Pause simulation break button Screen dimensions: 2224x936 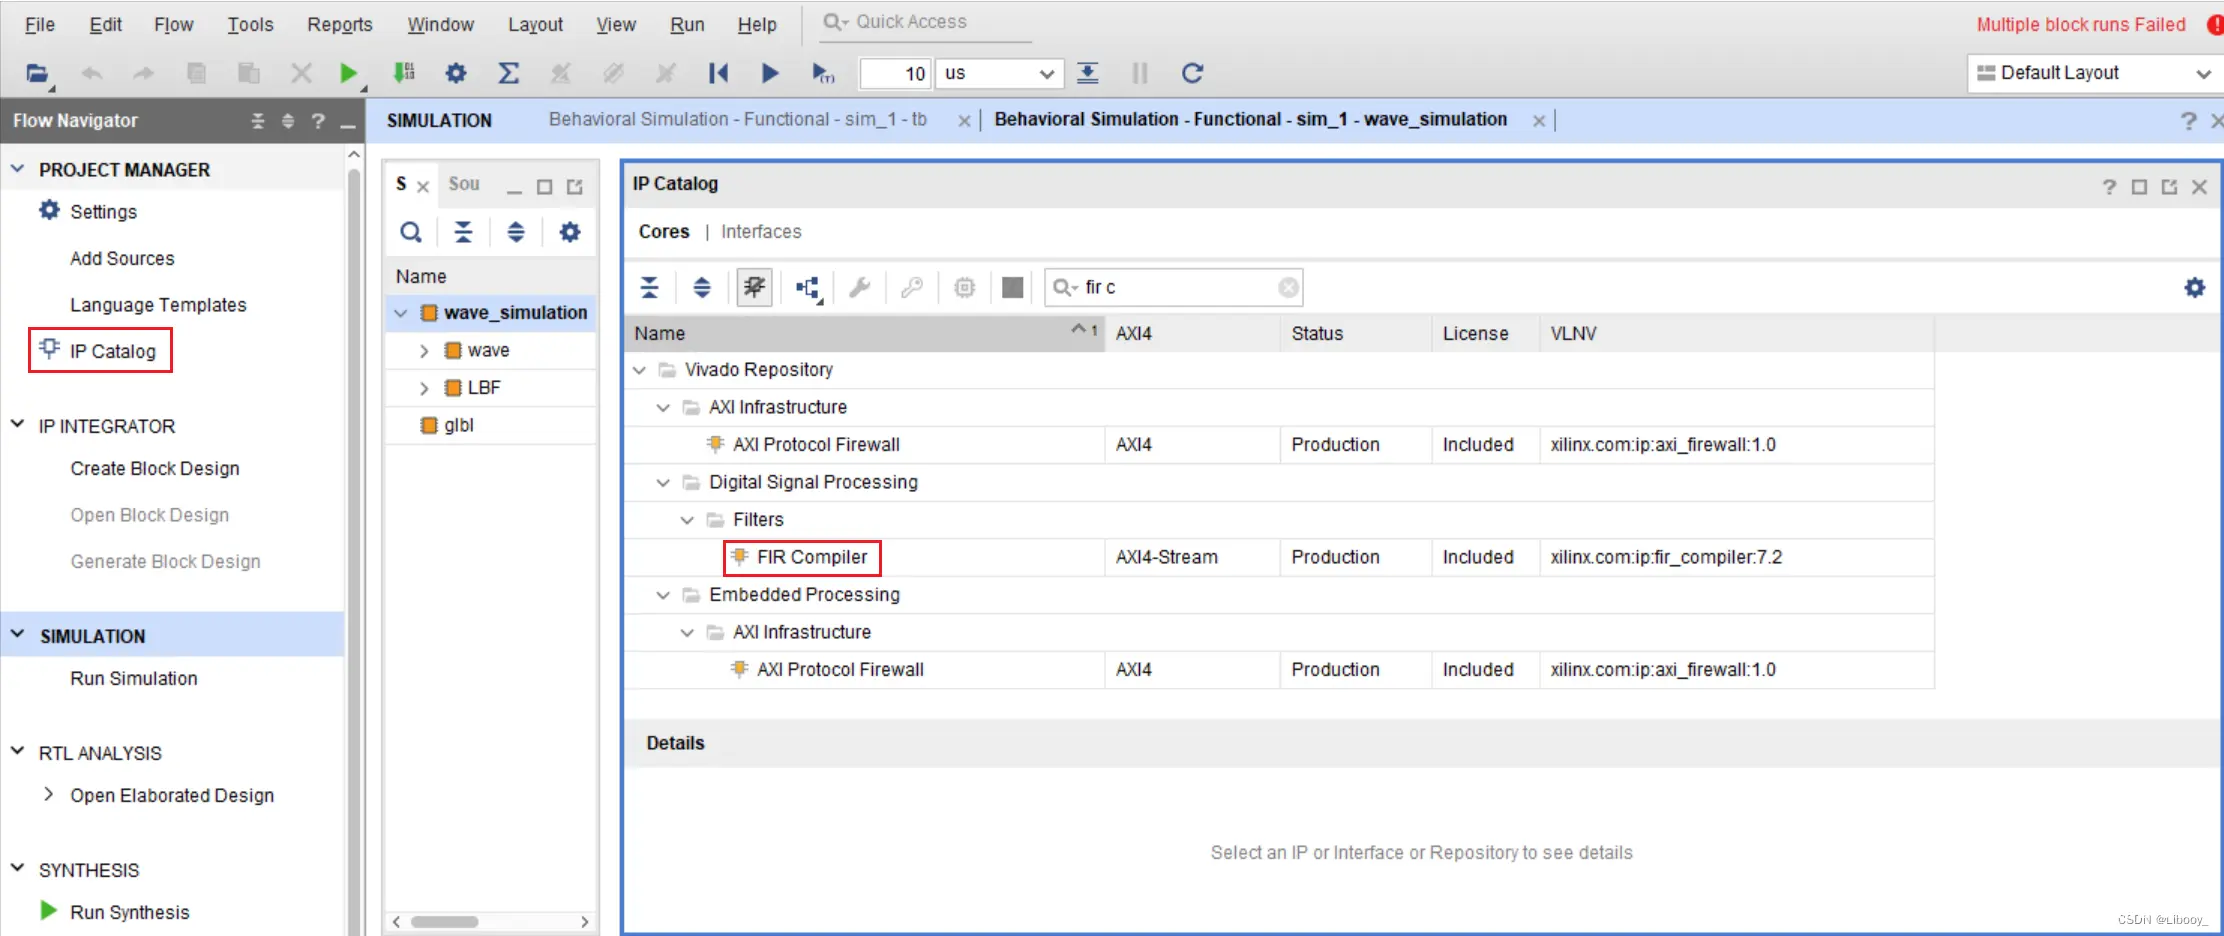click(1140, 73)
